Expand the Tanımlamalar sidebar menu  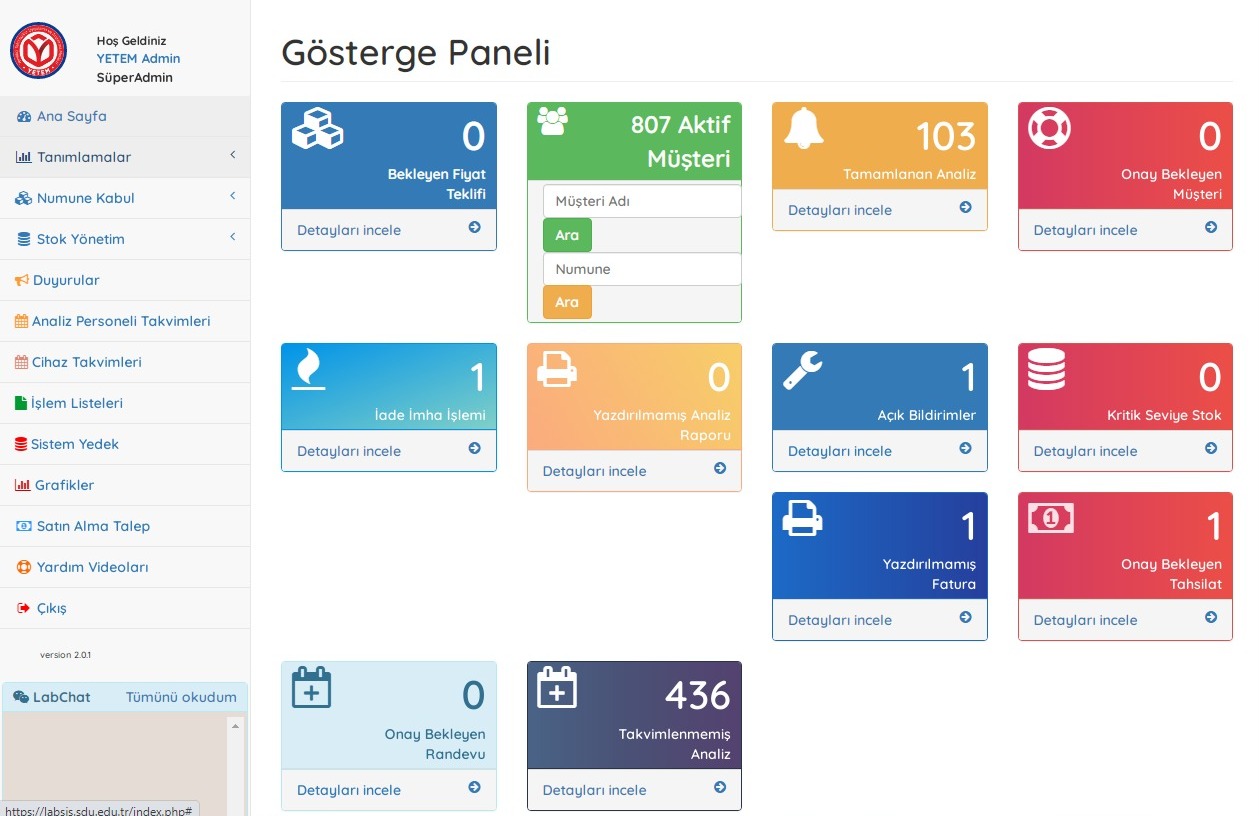click(125, 157)
